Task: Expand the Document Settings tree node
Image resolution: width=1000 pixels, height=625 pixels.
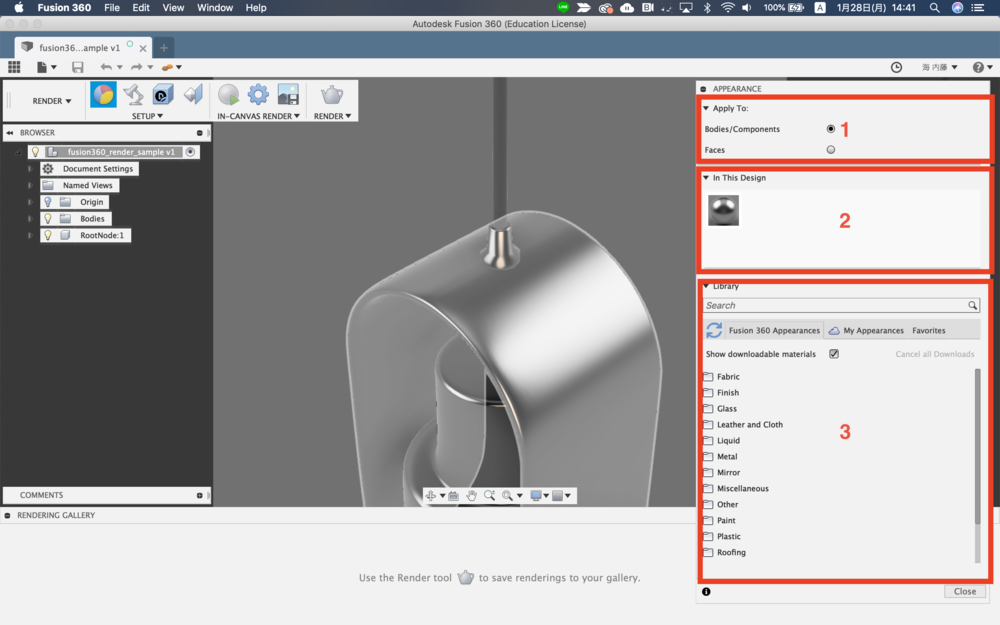Action: [x=30, y=169]
